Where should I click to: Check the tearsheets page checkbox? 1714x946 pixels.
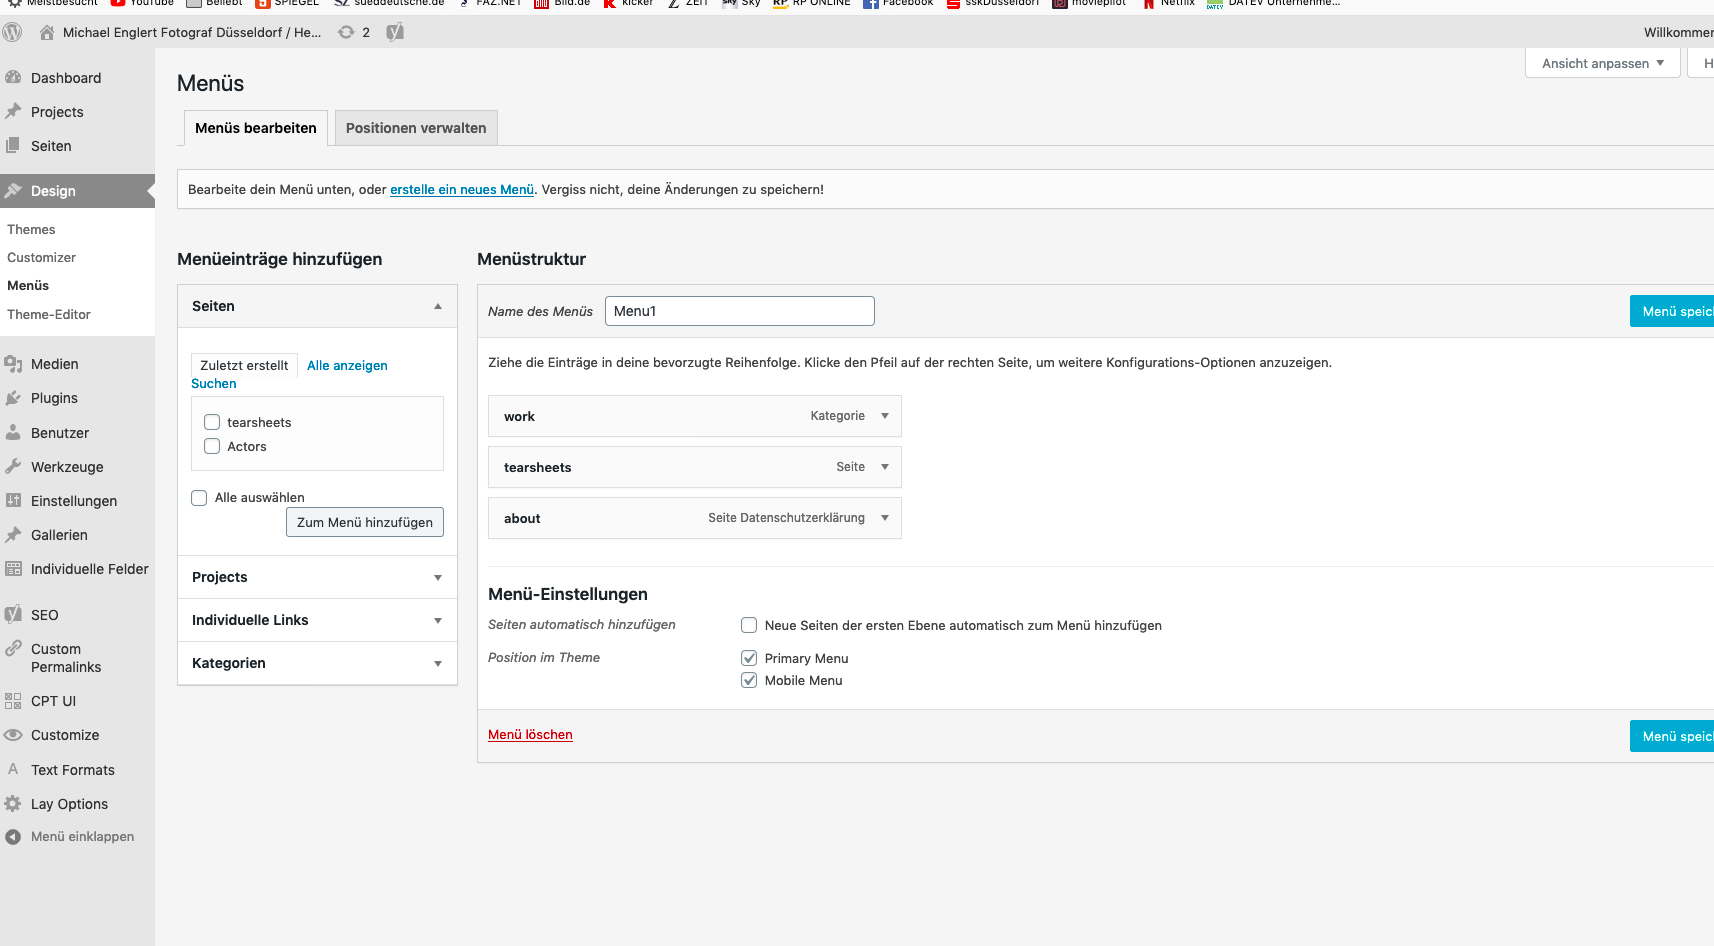coord(212,422)
